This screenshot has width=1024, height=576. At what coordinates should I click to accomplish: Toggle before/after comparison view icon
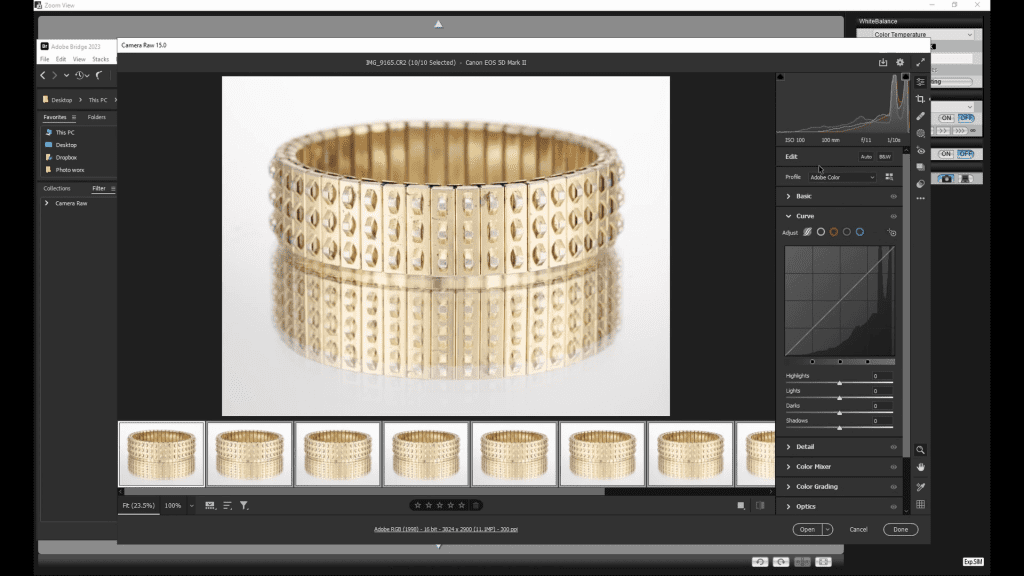[760, 505]
